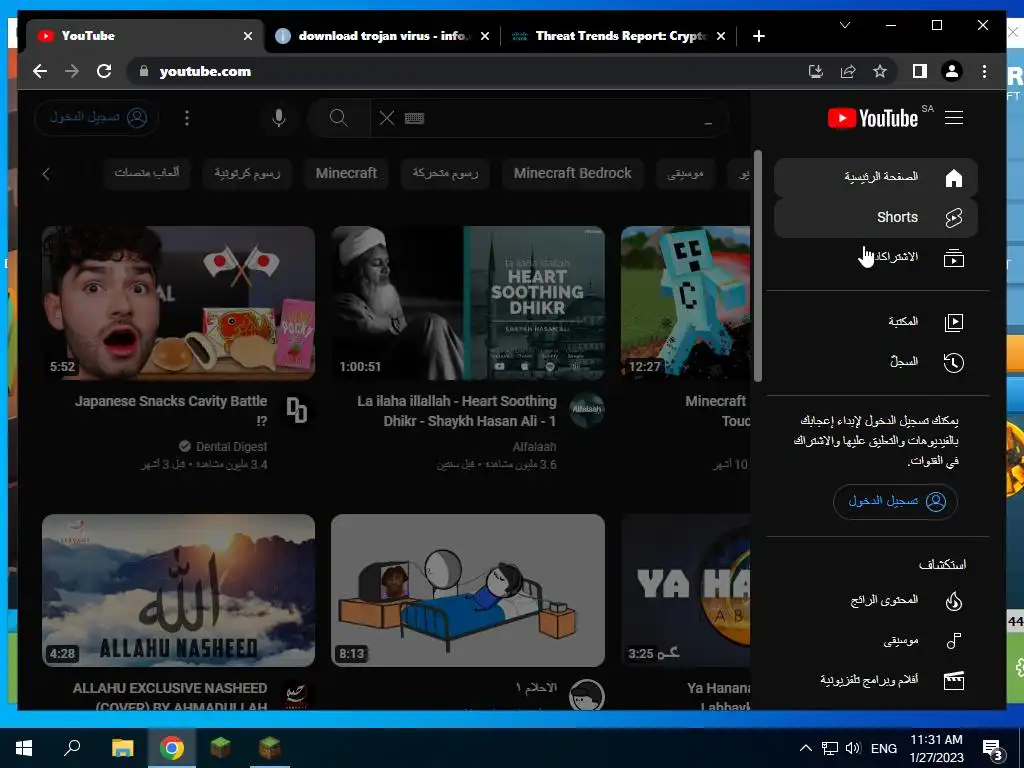Click the sign-in button in the sidebar
Viewport: 1024px width, 768px height.
tap(895, 502)
